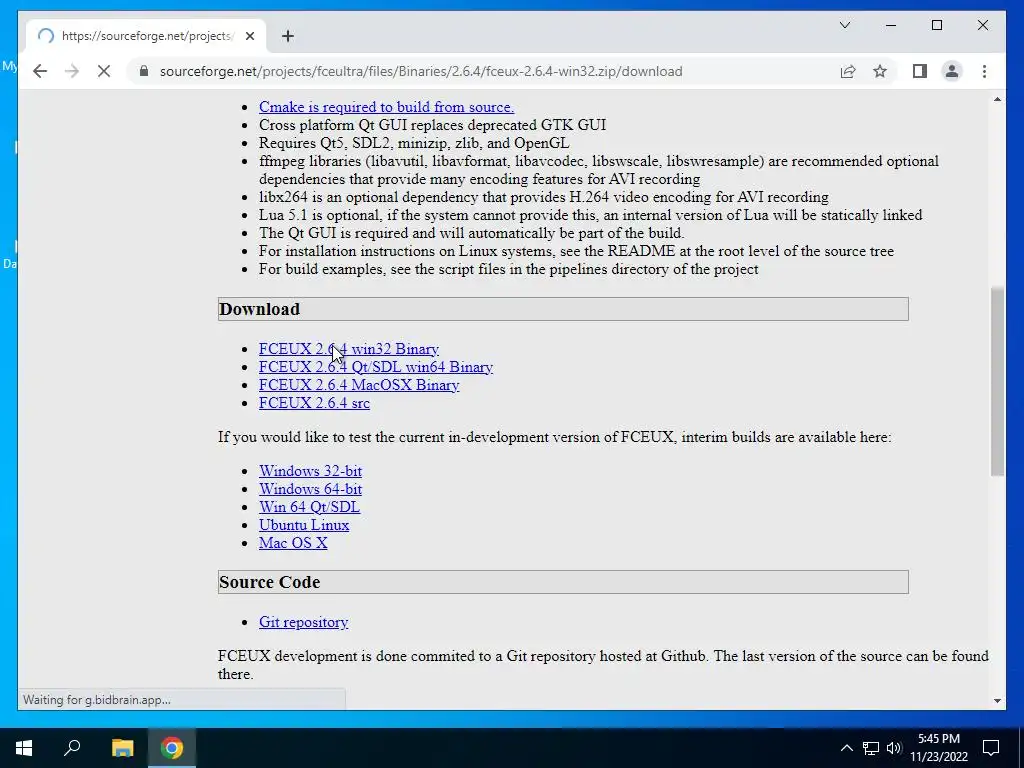The image size is (1024, 768).
Task: Open the taskbar clock and date
Action: pyautogui.click(x=939, y=748)
